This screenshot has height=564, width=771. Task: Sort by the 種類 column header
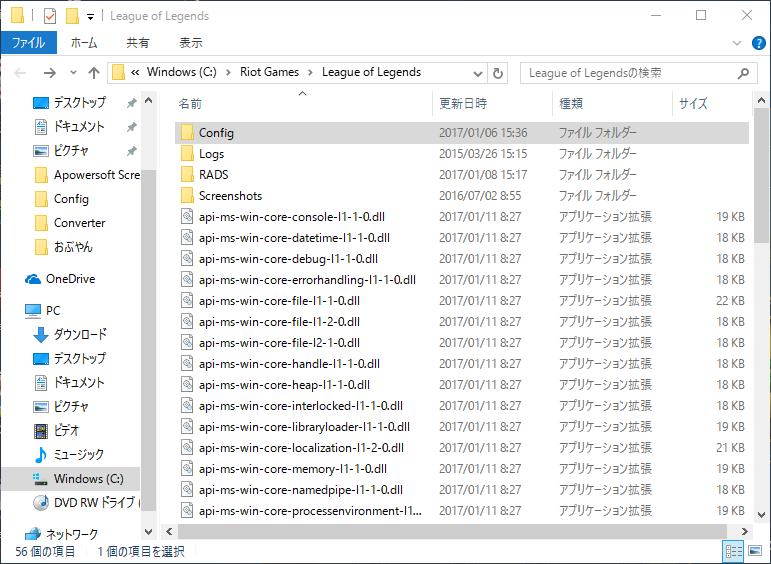click(x=612, y=103)
